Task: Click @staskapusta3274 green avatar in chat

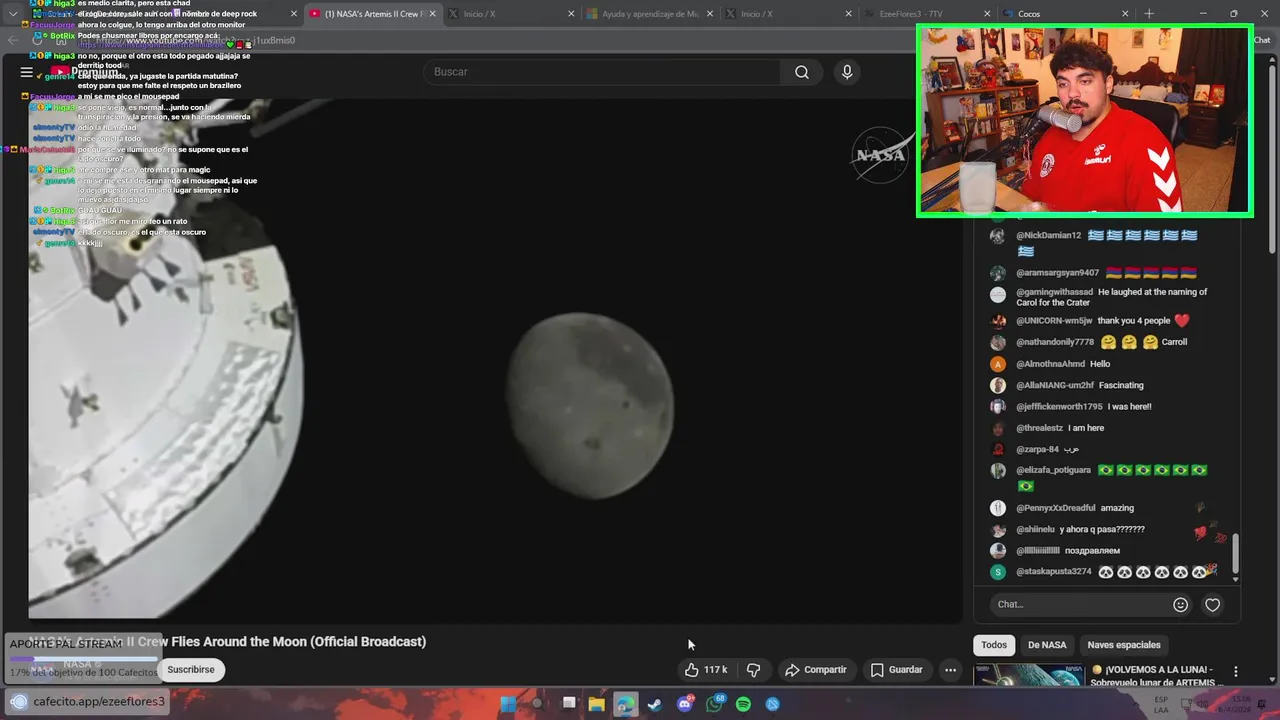Action: click(x=997, y=572)
